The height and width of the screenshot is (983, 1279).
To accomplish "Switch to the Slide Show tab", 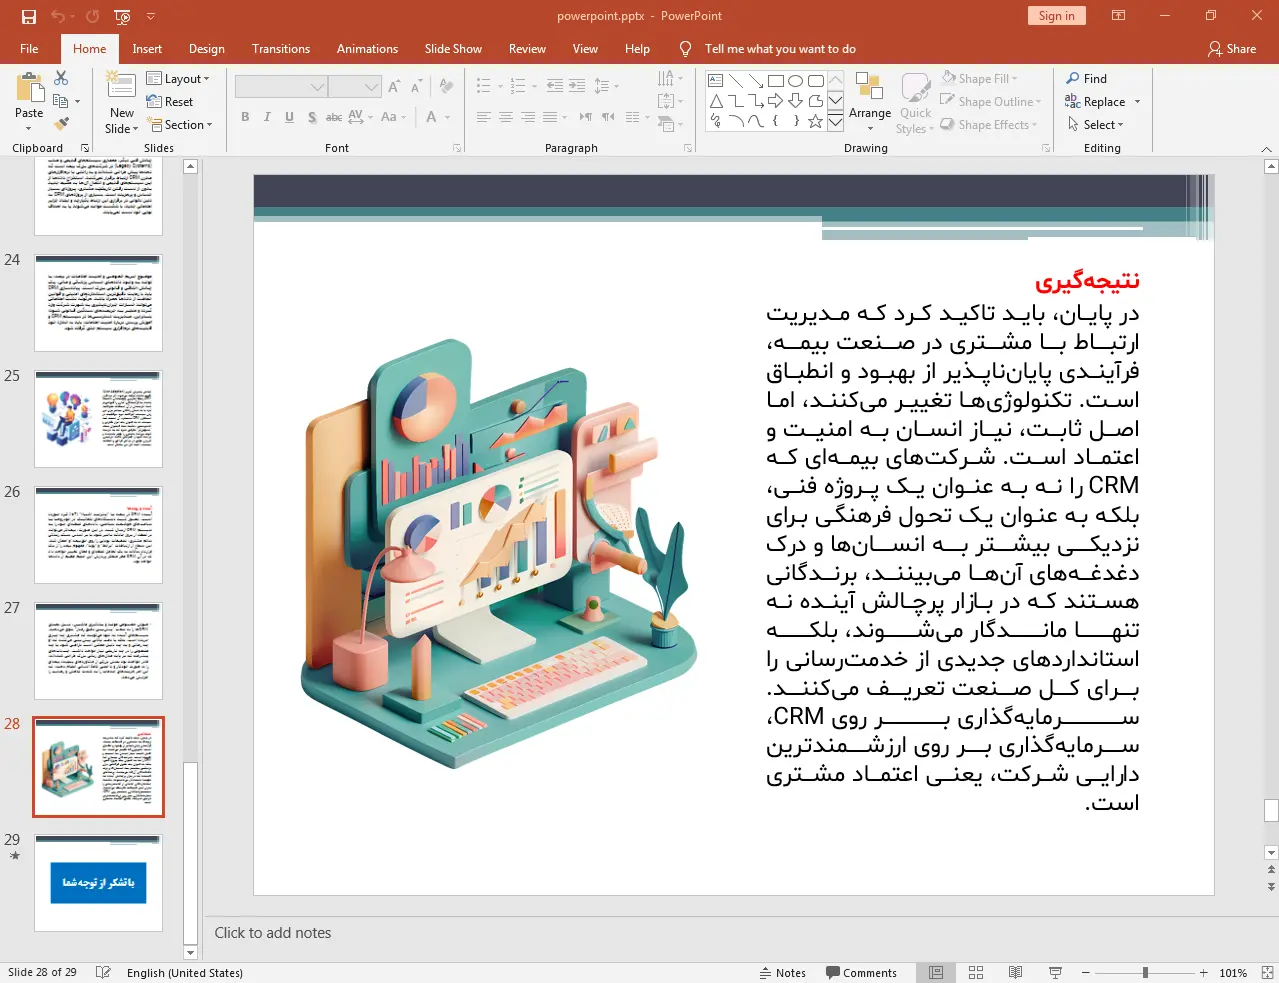I will [453, 49].
